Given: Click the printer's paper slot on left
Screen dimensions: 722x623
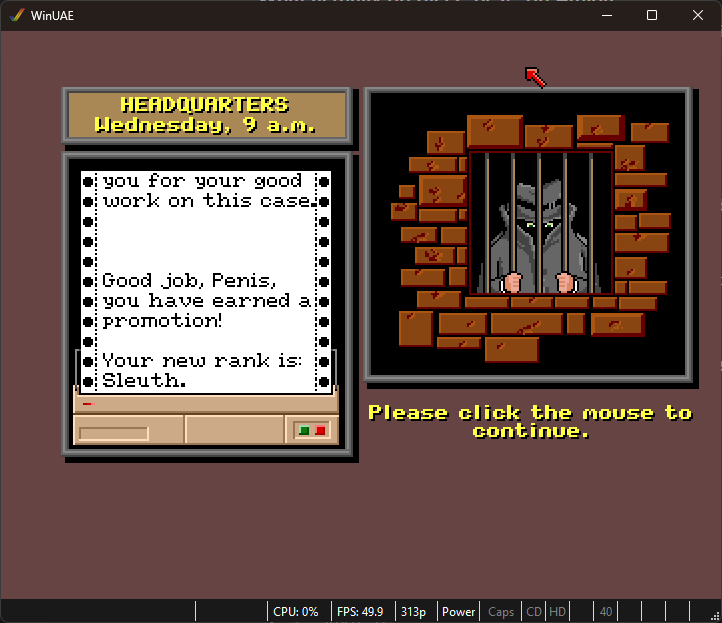Looking at the screenshot, I should point(114,433).
